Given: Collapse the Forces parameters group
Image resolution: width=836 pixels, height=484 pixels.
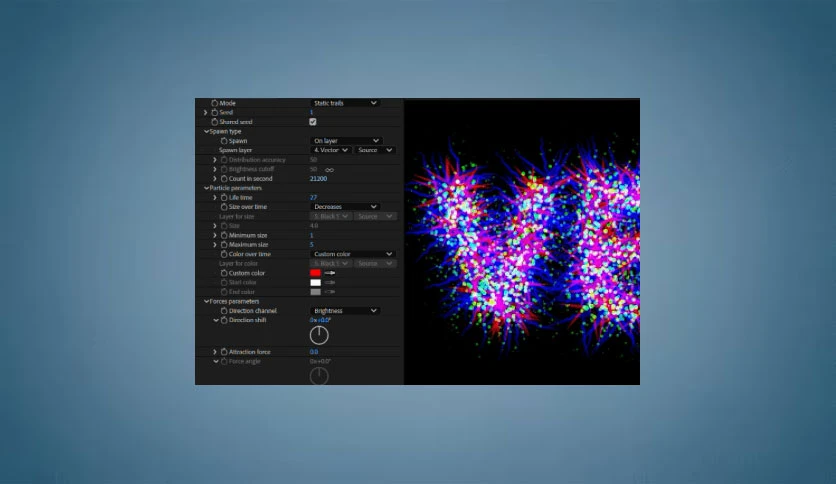Looking at the screenshot, I should tap(206, 301).
